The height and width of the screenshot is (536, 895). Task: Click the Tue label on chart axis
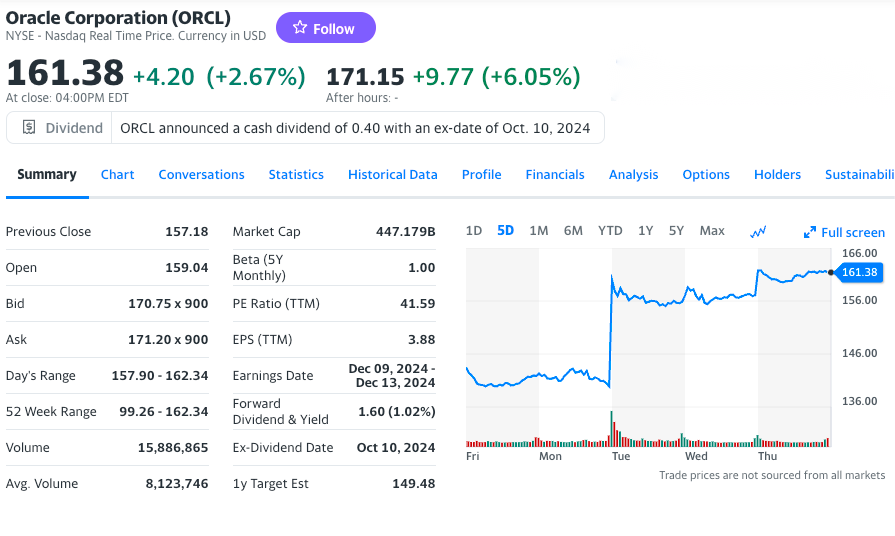pyautogui.click(x=621, y=456)
